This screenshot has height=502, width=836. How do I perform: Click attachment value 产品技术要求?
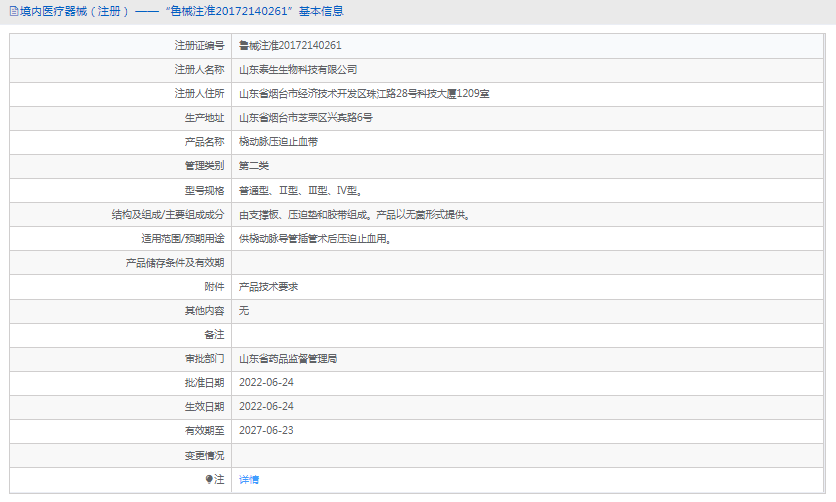[x=269, y=287]
